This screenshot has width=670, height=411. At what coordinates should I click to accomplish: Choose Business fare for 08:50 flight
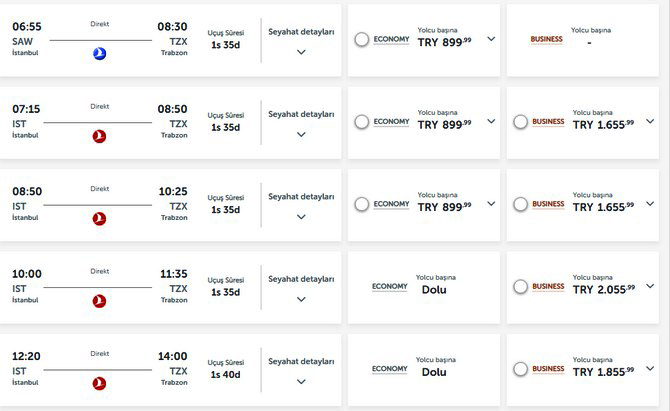521,204
